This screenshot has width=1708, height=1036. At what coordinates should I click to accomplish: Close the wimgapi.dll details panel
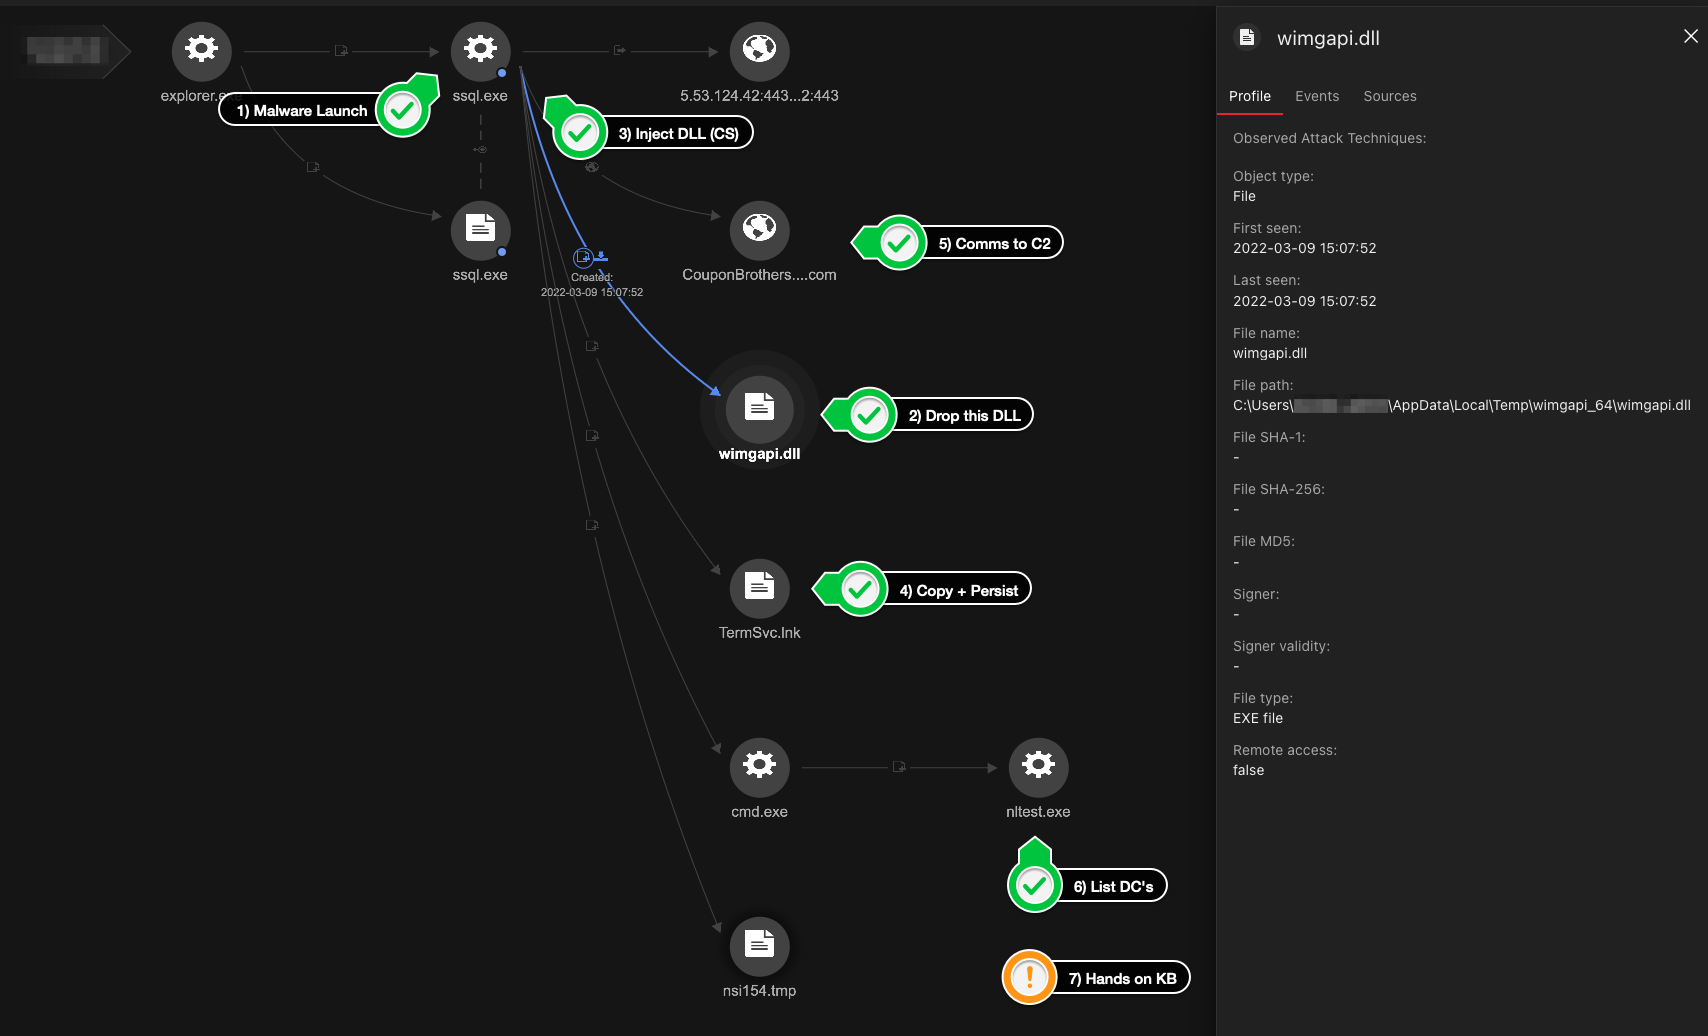(x=1690, y=36)
